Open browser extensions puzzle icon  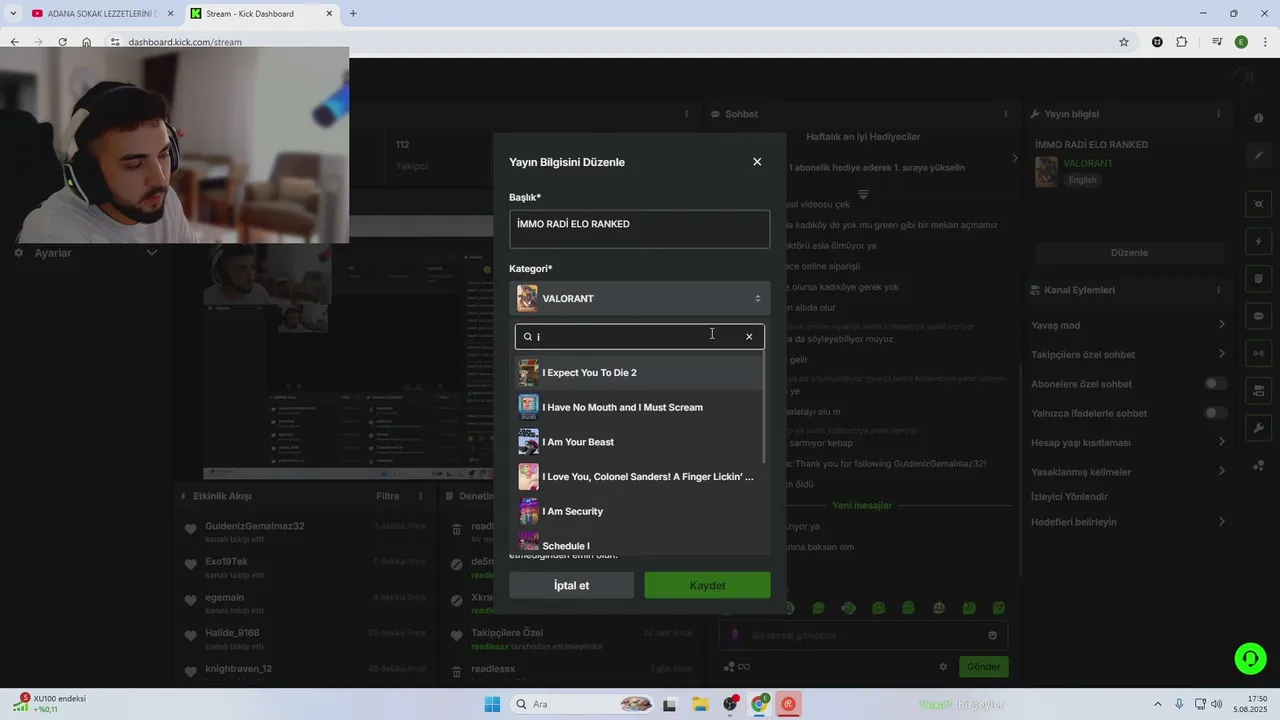(x=1182, y=42)
